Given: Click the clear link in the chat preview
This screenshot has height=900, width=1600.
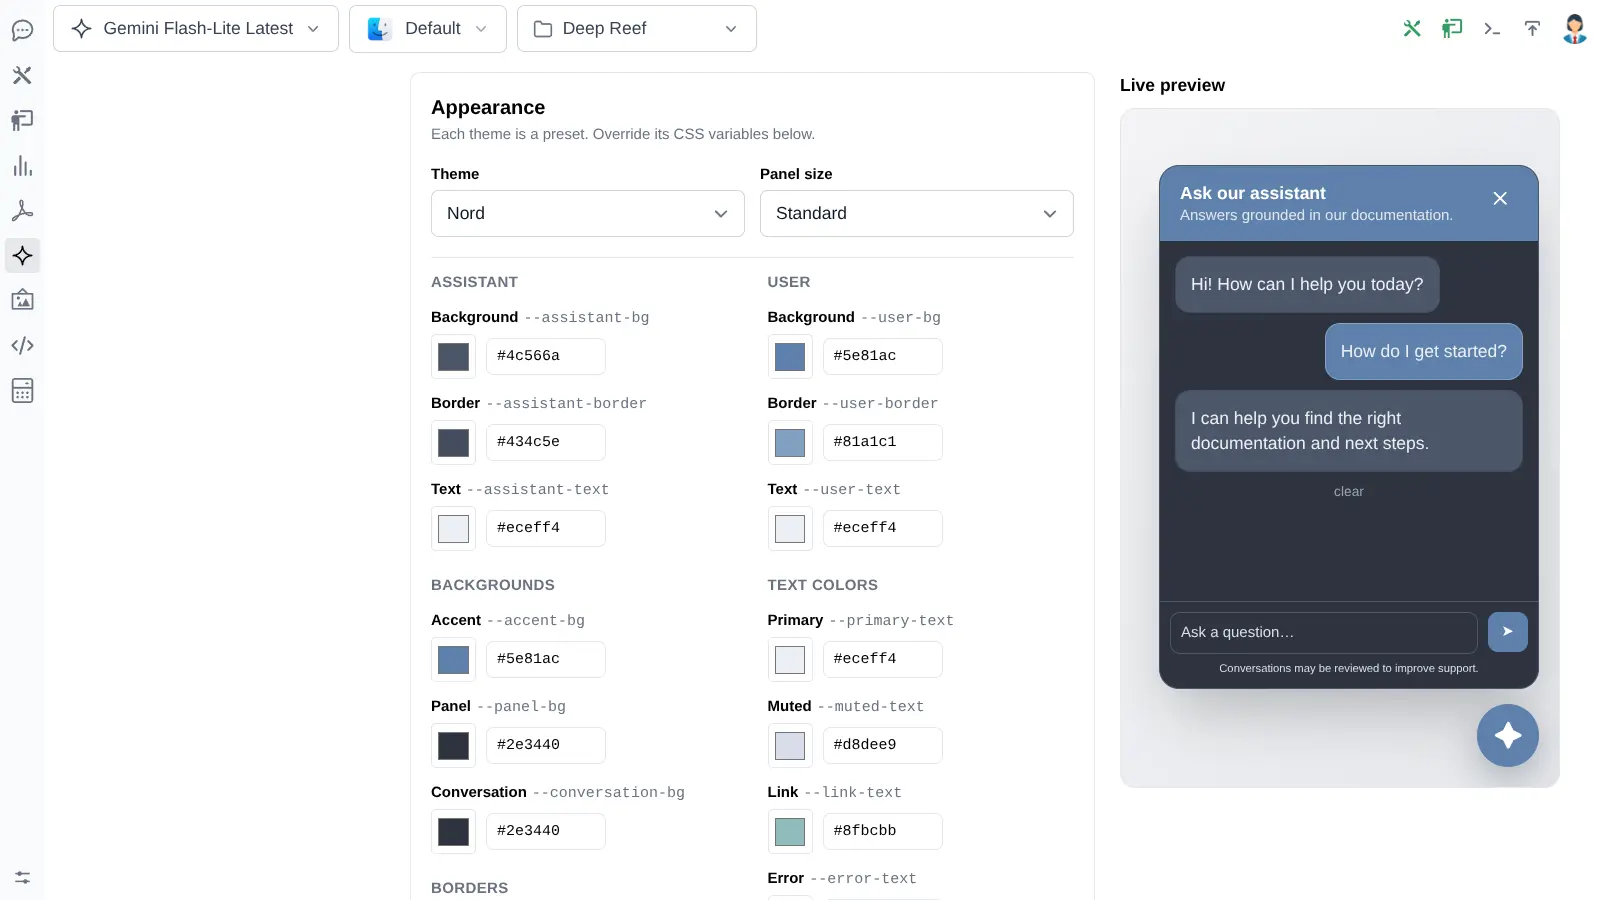Looking at the screenshot, I should (1348, 492).
